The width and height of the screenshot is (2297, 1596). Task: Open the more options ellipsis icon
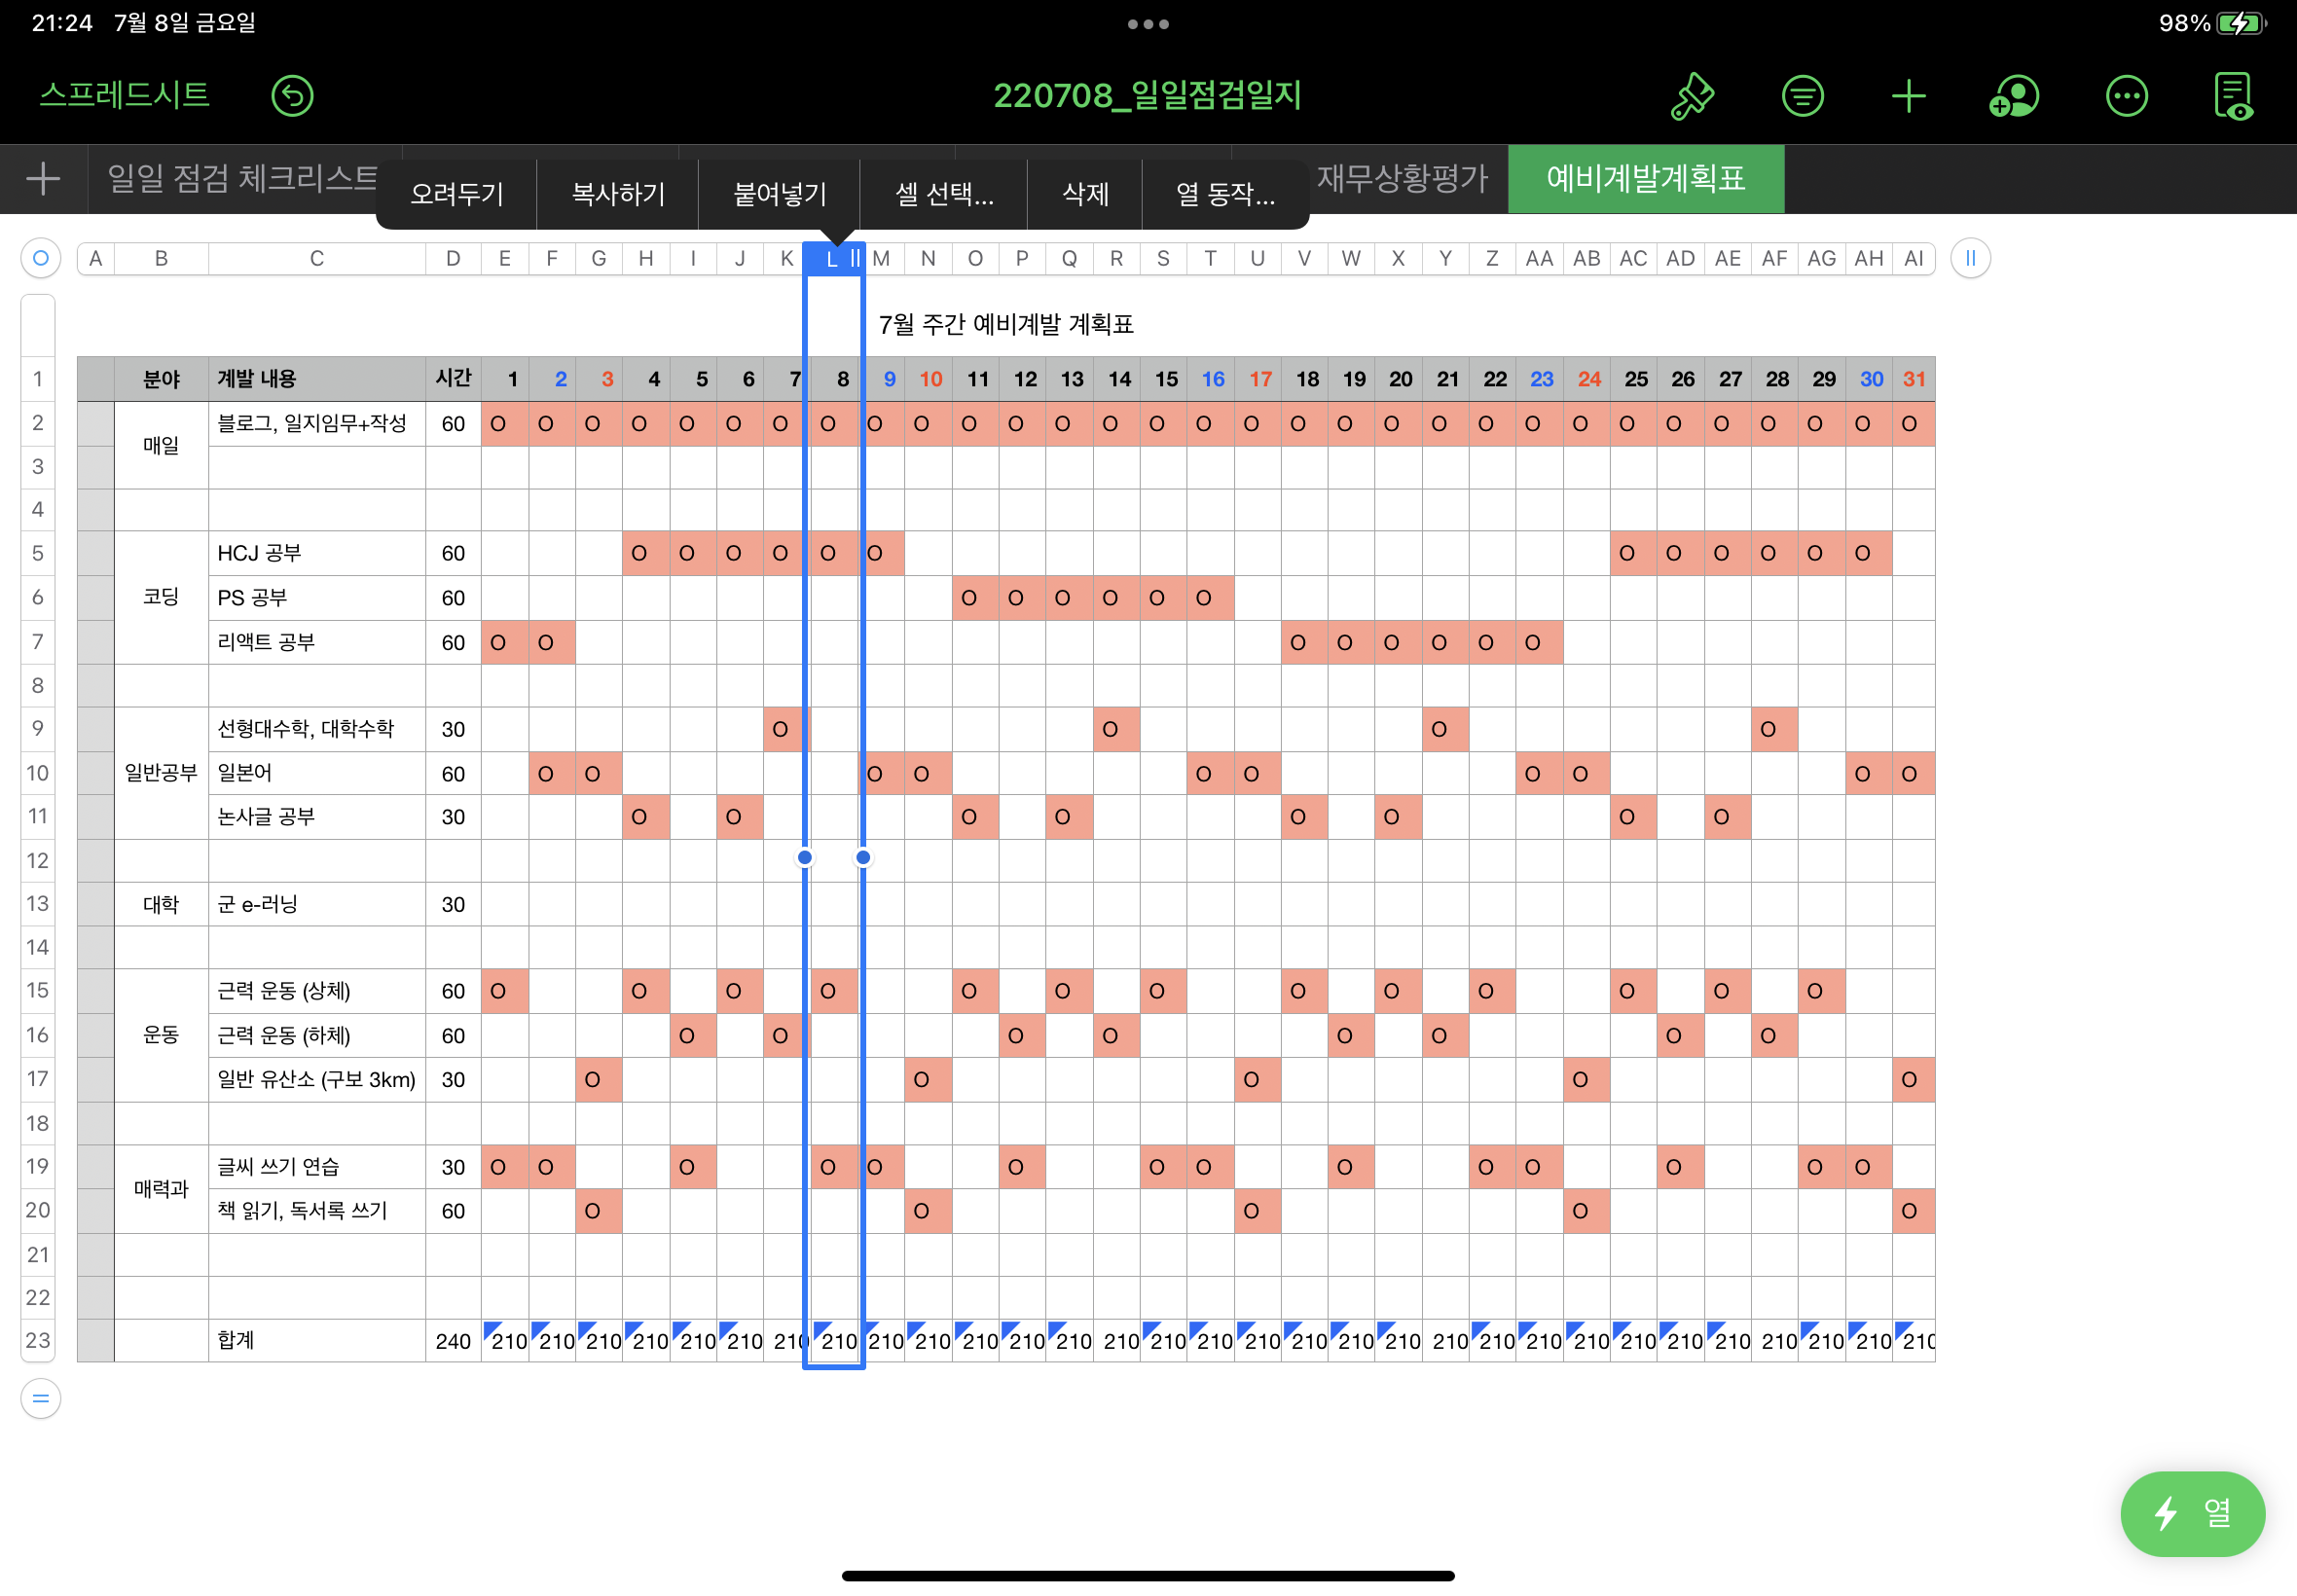[2126, 96]
